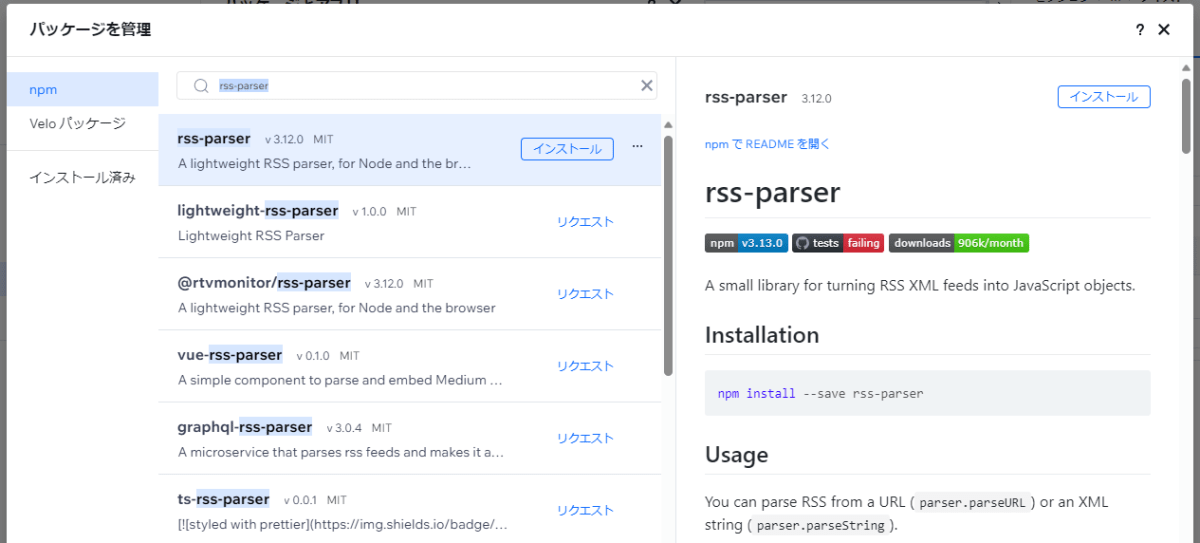Click the 'A small library for turning RSS' sentence
This screenshot has height=543, width=1200.
point(920,285)
